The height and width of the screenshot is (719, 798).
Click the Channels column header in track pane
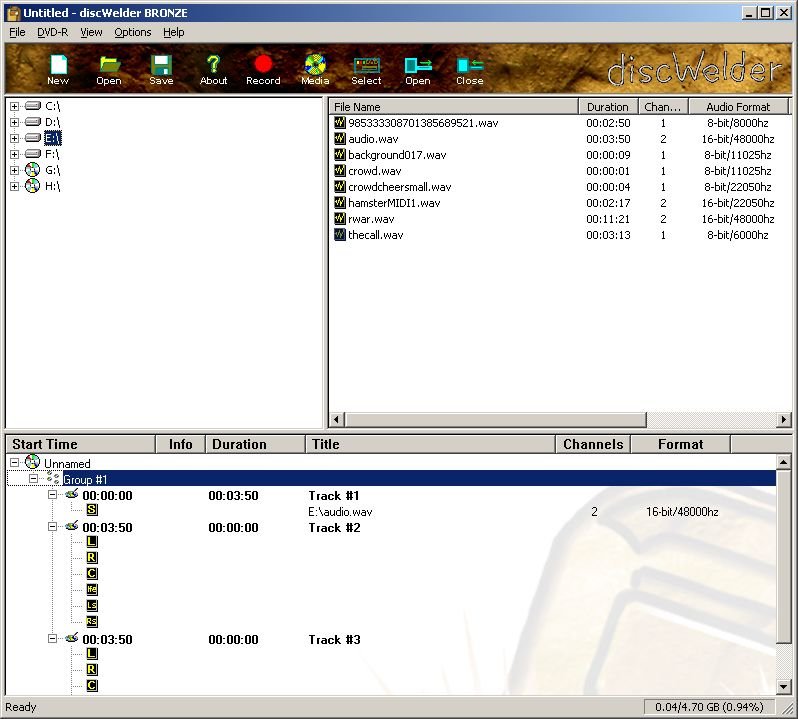click(593, 444)
